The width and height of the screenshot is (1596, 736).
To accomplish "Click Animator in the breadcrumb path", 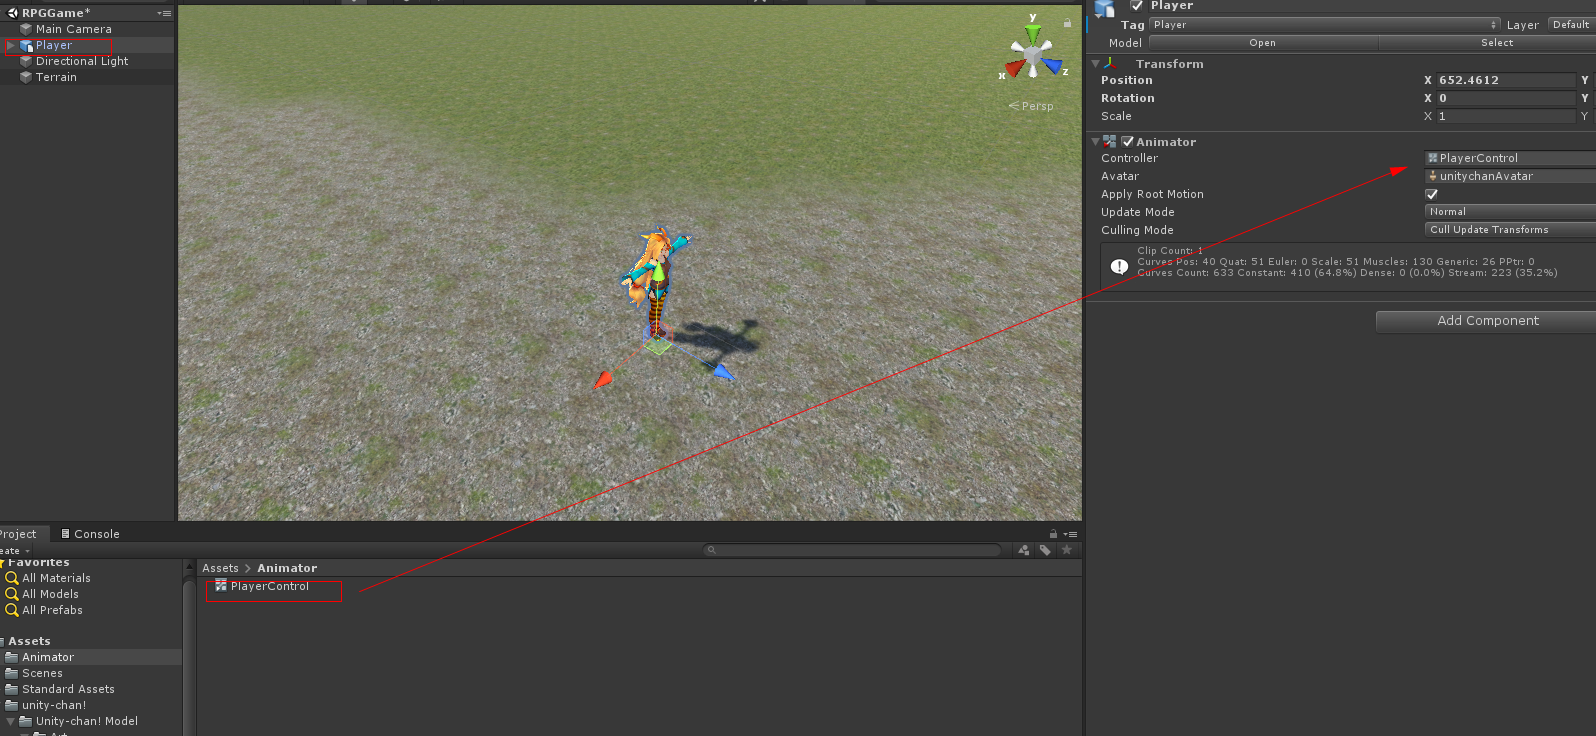I will pos(287,568).
